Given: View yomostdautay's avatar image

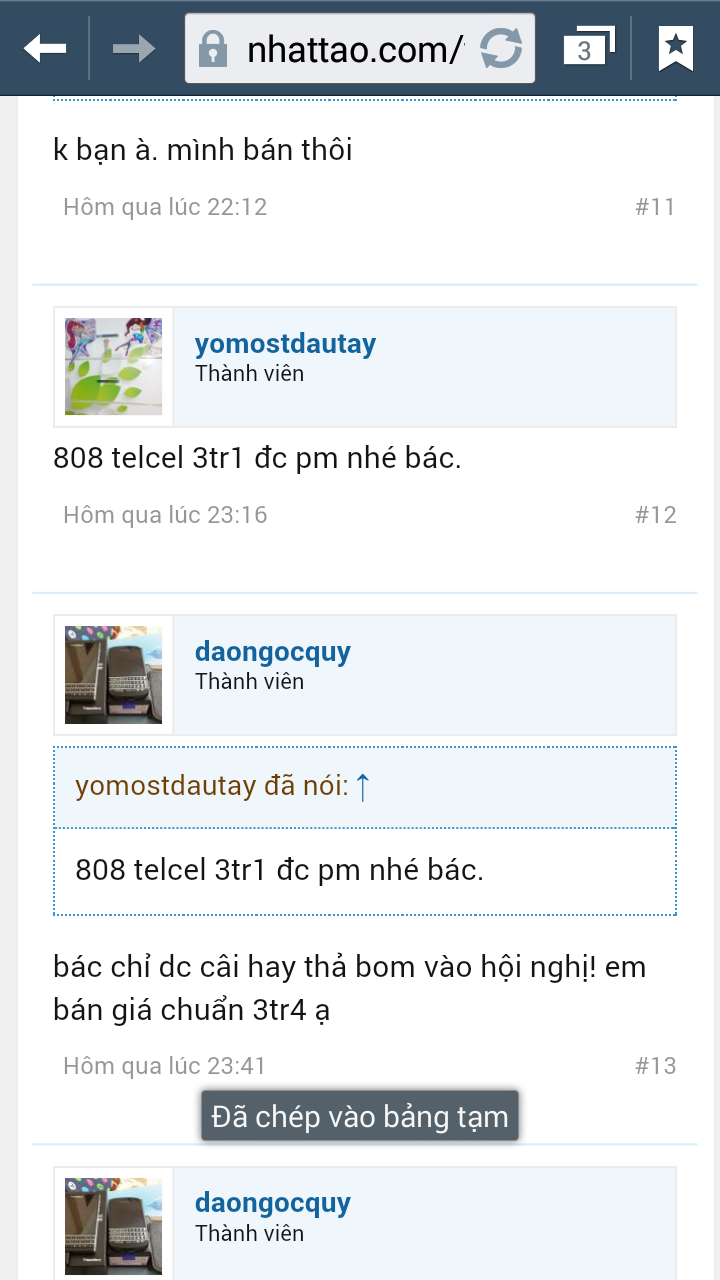Looking at the screenshot, I should point(113,367).
